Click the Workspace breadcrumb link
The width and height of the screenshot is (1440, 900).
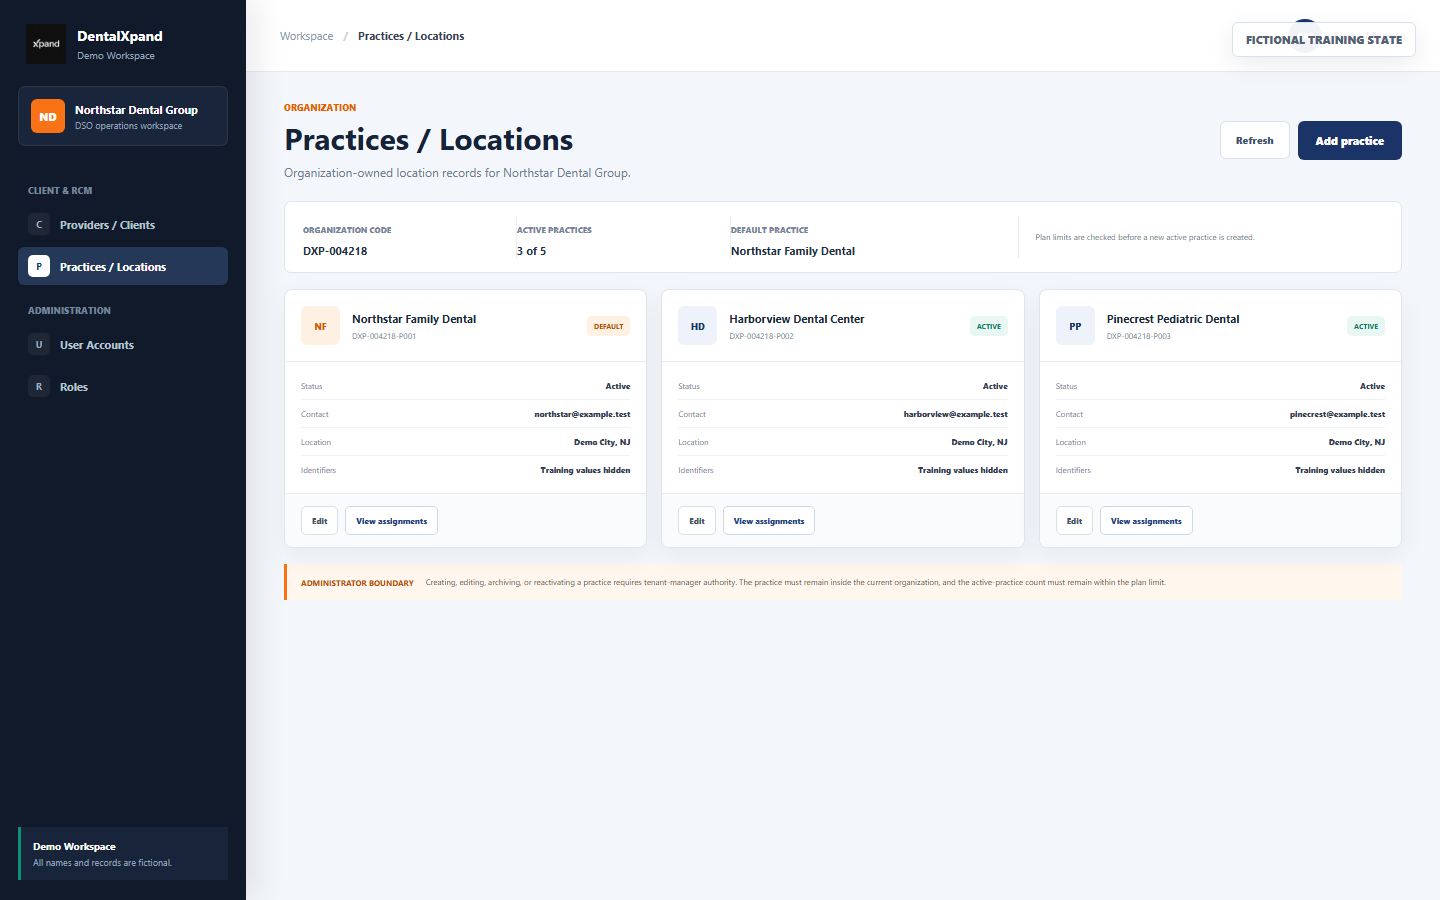pyautogui.click(x=307, y=36)
